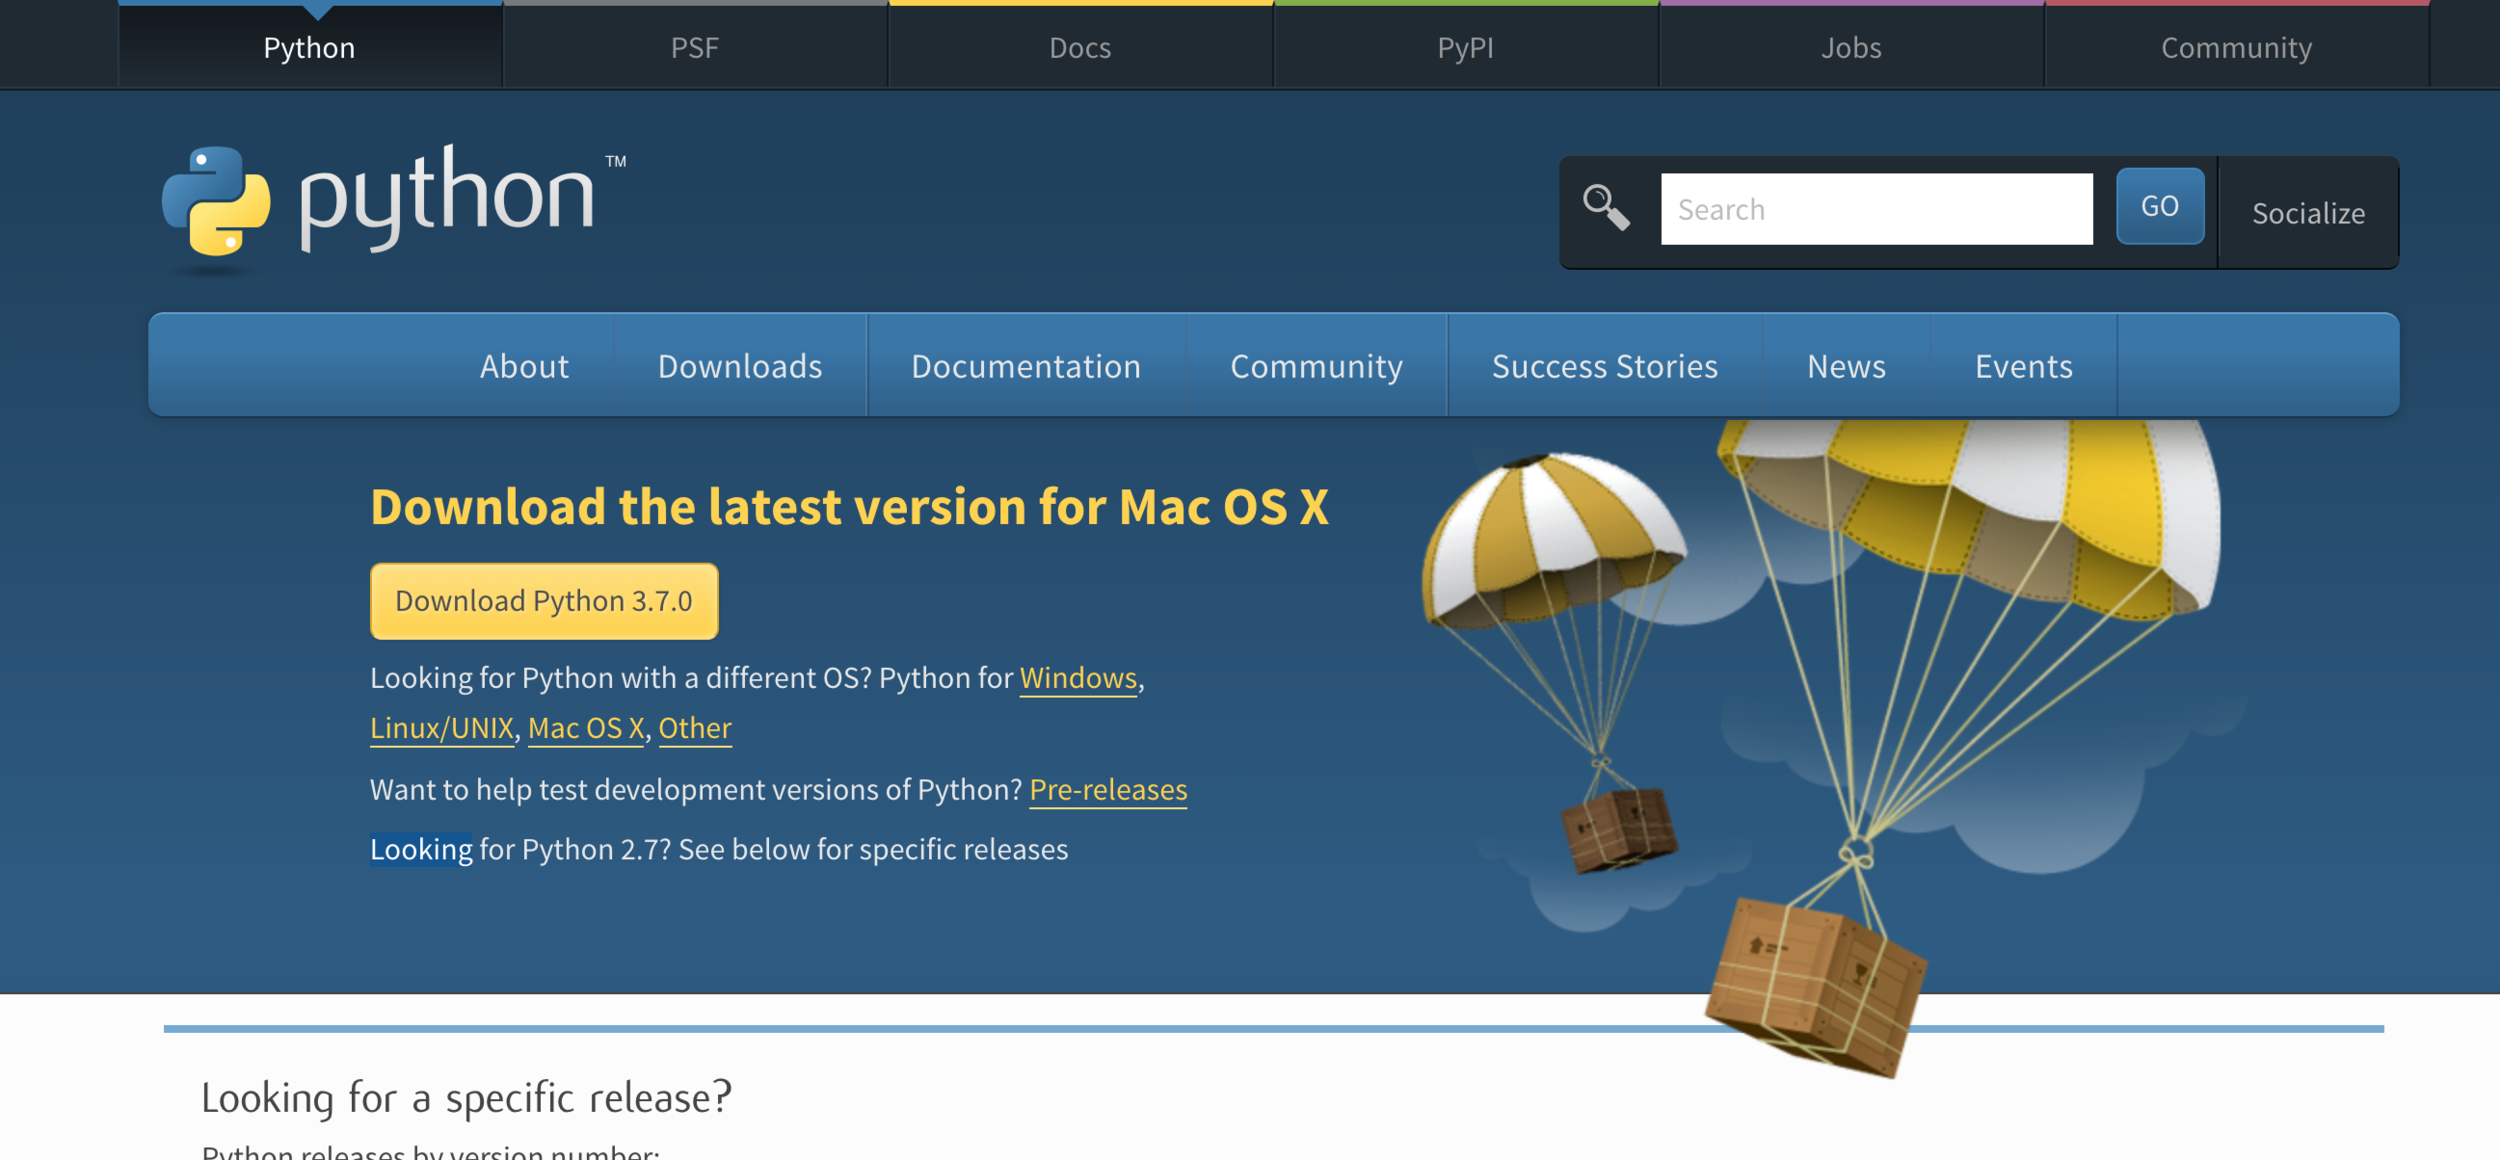Click Download Python 3.7.0 button
The height and width of the screenshot is (1160, 2500).
tap(544, 601)
